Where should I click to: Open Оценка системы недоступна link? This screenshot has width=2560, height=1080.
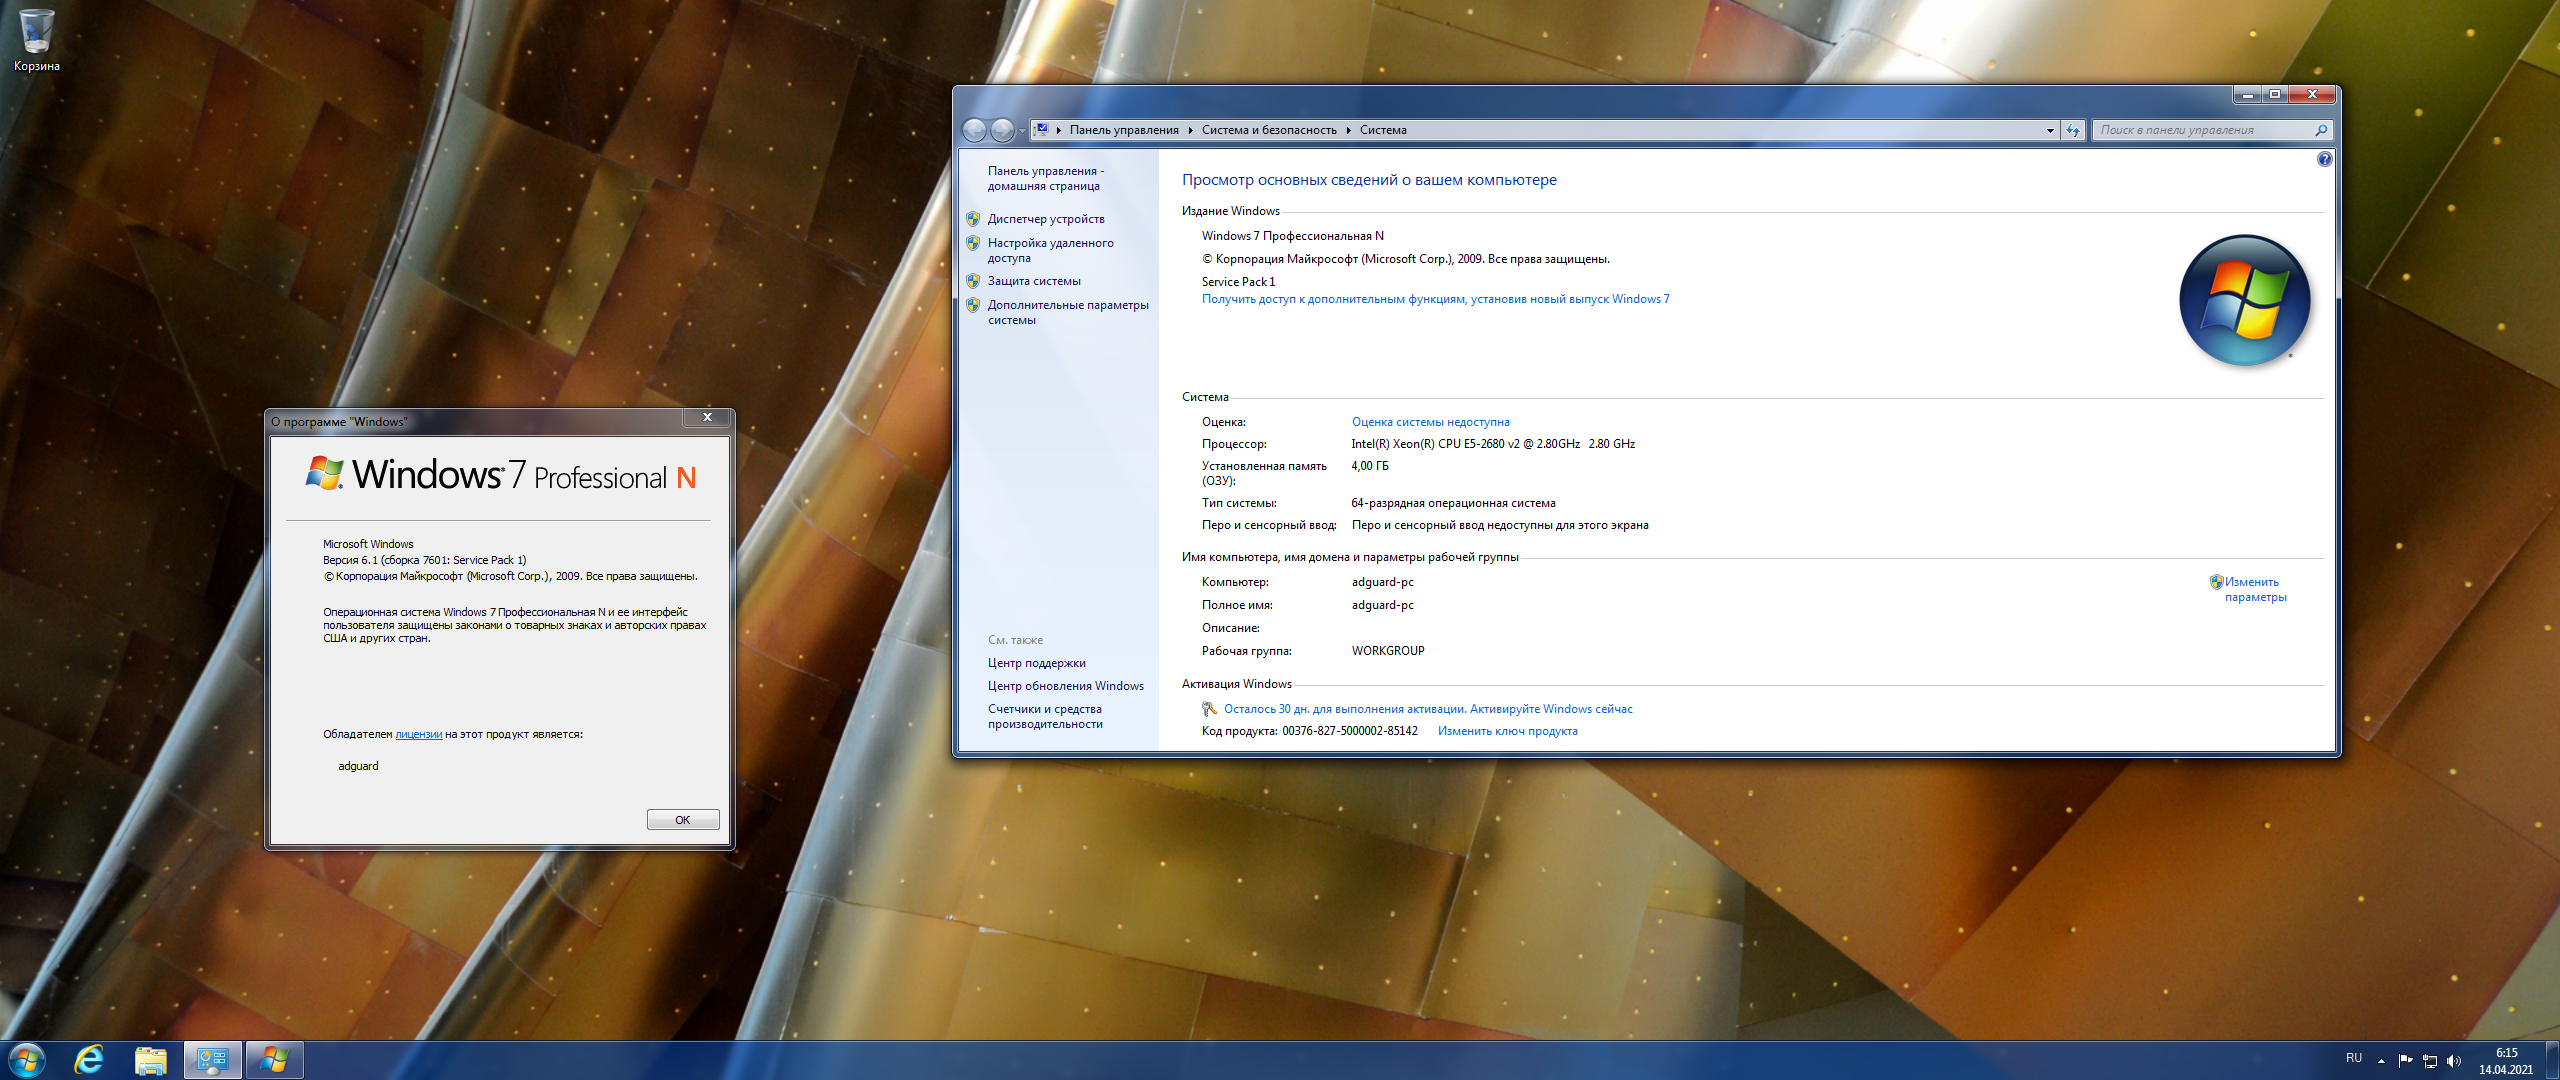[x=1430, y=422]
